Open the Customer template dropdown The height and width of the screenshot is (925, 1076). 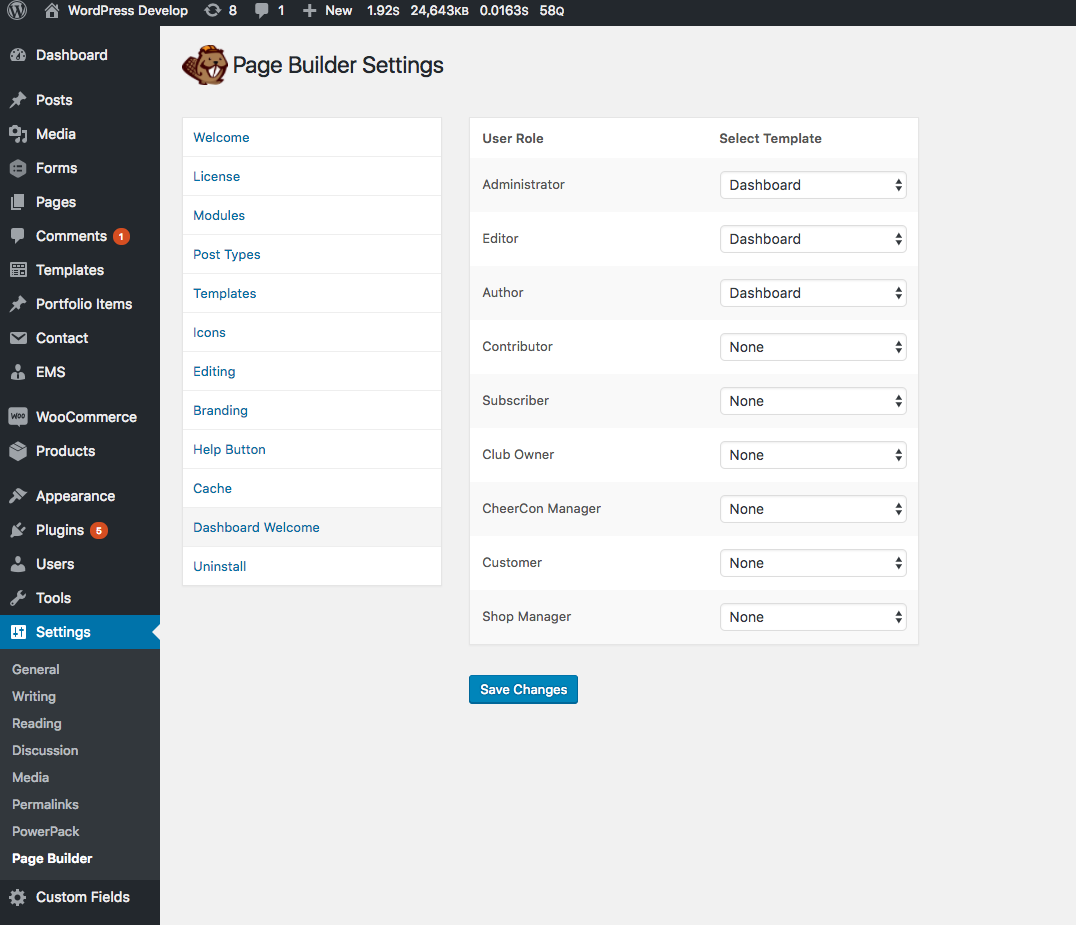coord(813,563)
